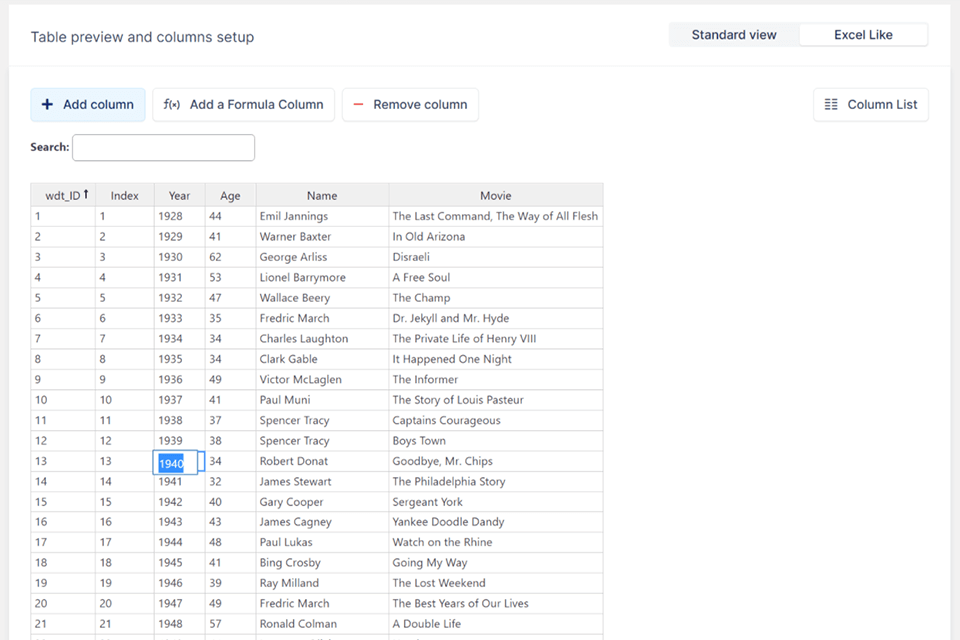The width and height of the screenshot is (960, 640).
Task: Switch to Standard view tab
Action: pyautogui.click(x=734, y=35)
